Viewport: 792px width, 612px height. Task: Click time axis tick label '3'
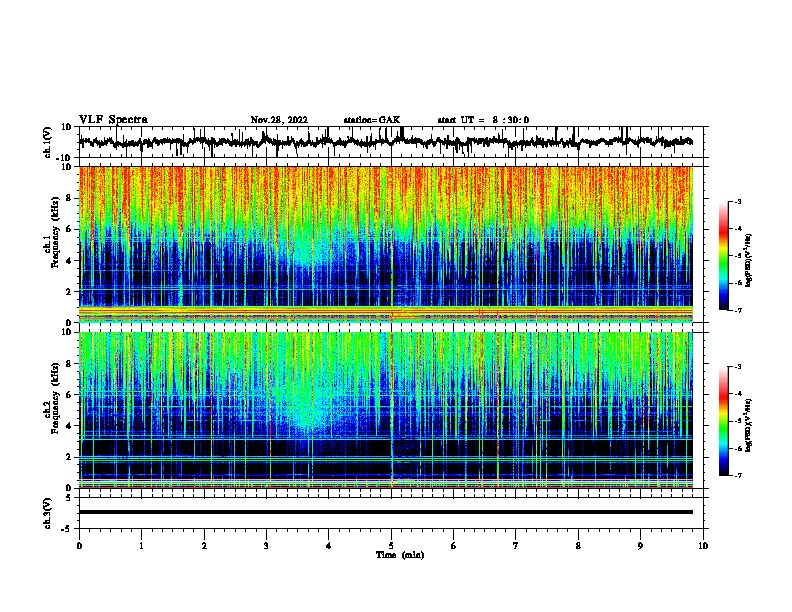(266, 545)
